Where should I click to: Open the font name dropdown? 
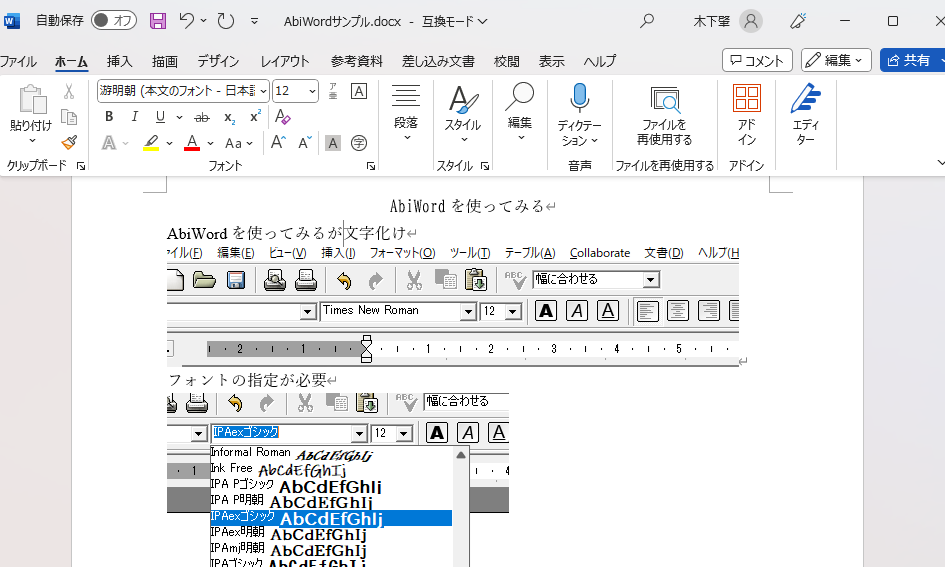(x=263, y=91)
